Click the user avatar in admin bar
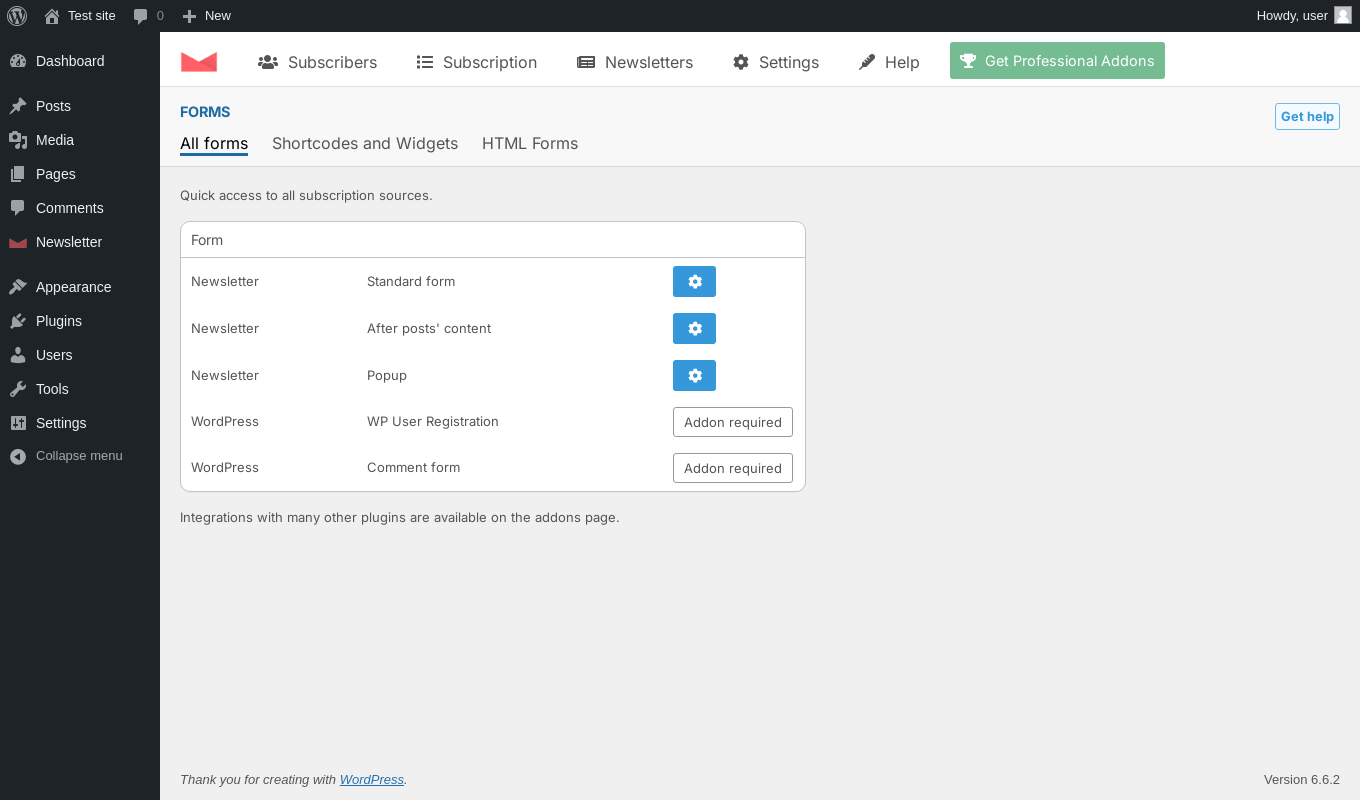The height and width of the screenshot is (800, 1360). click(x=1342, y=15)
